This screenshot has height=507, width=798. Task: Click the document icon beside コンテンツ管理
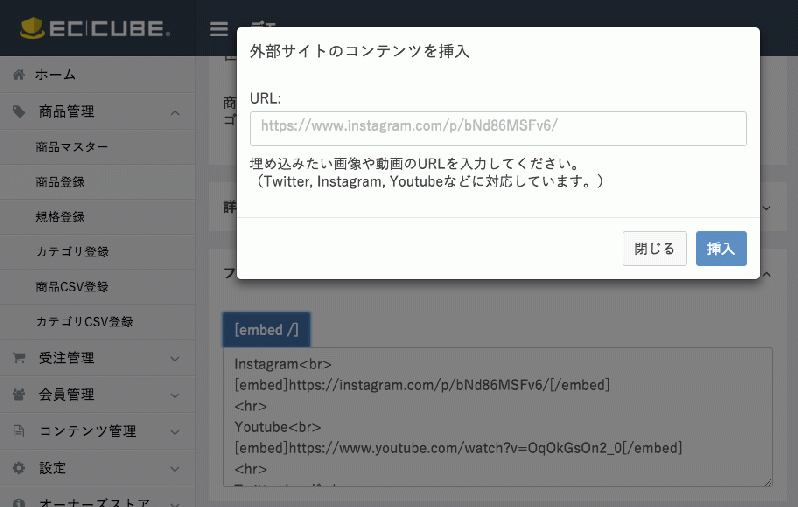[19, 431]
